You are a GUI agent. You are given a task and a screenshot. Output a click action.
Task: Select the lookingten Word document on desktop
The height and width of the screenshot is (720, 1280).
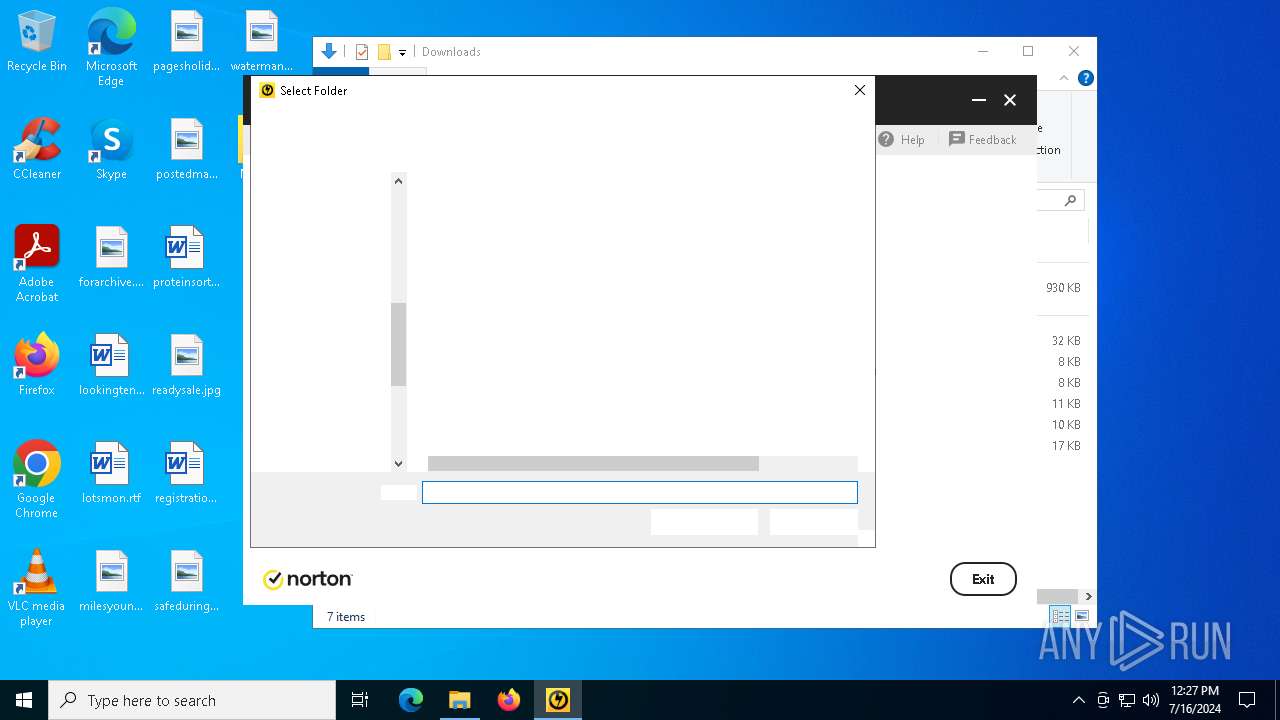pos(111,365)
